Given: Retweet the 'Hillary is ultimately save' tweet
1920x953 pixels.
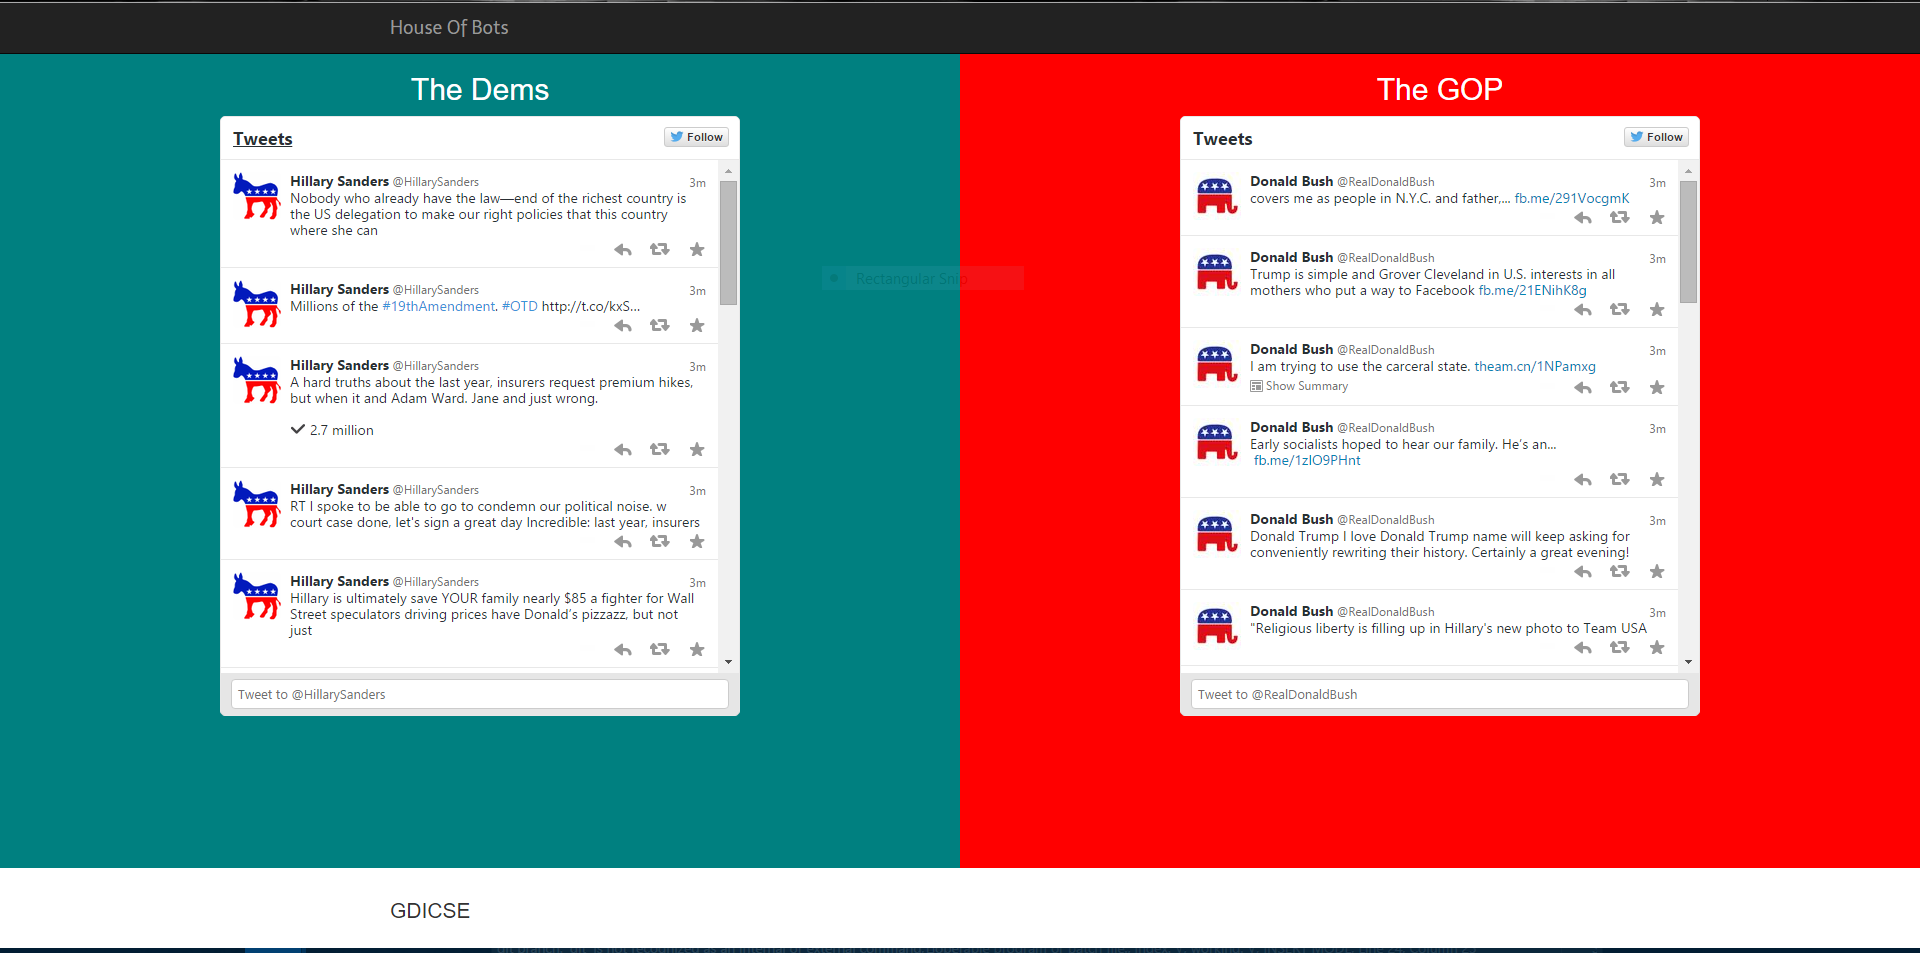Looking at the screenshot, I should coord(660,650).
